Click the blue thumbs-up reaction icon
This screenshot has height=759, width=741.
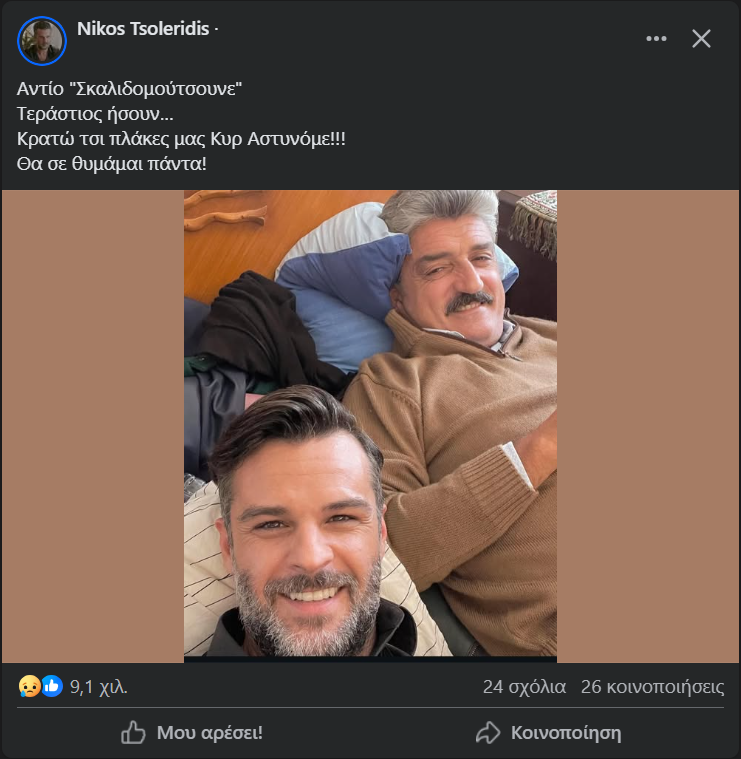pyautogui.click(x=52, y=687)
